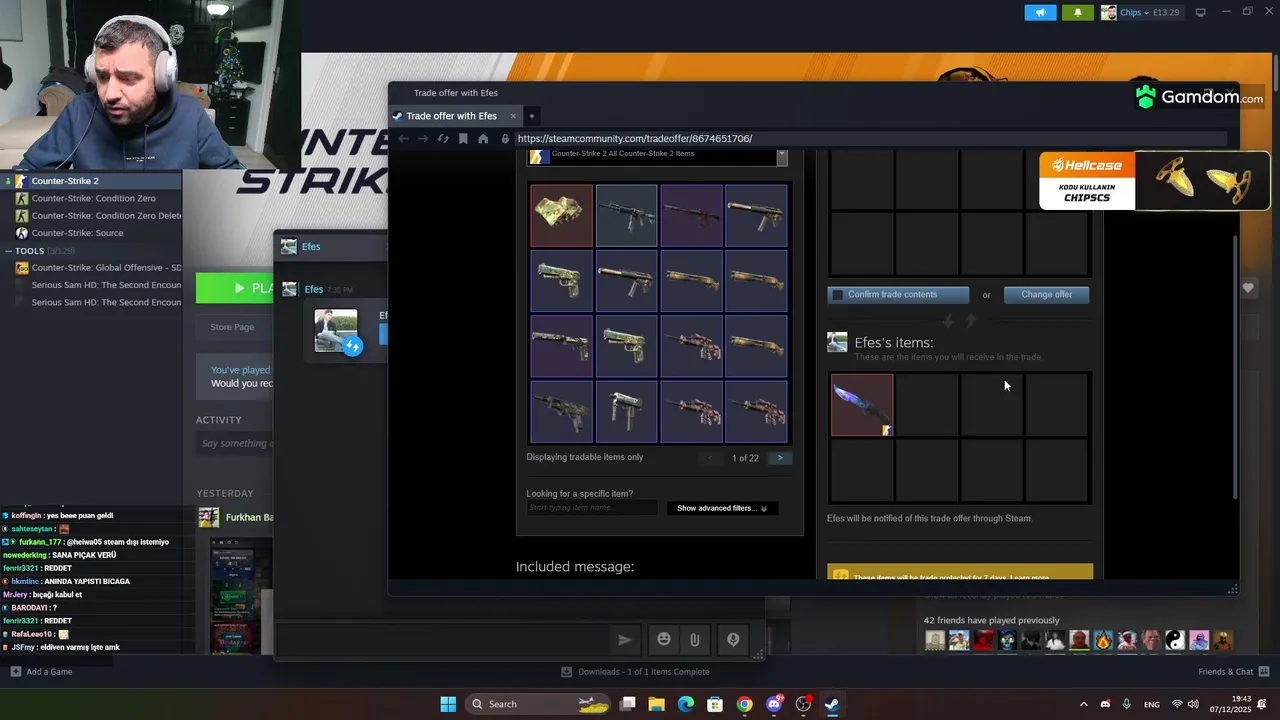Viewport: 1280px width, 720px height.
Task: Close the Trade offer with Efes tab
Action: (513, 116)
